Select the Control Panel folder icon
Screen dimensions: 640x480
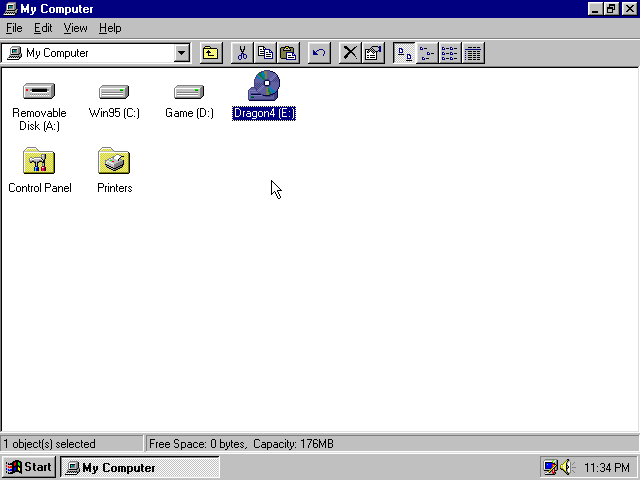[x=39, y=160]
